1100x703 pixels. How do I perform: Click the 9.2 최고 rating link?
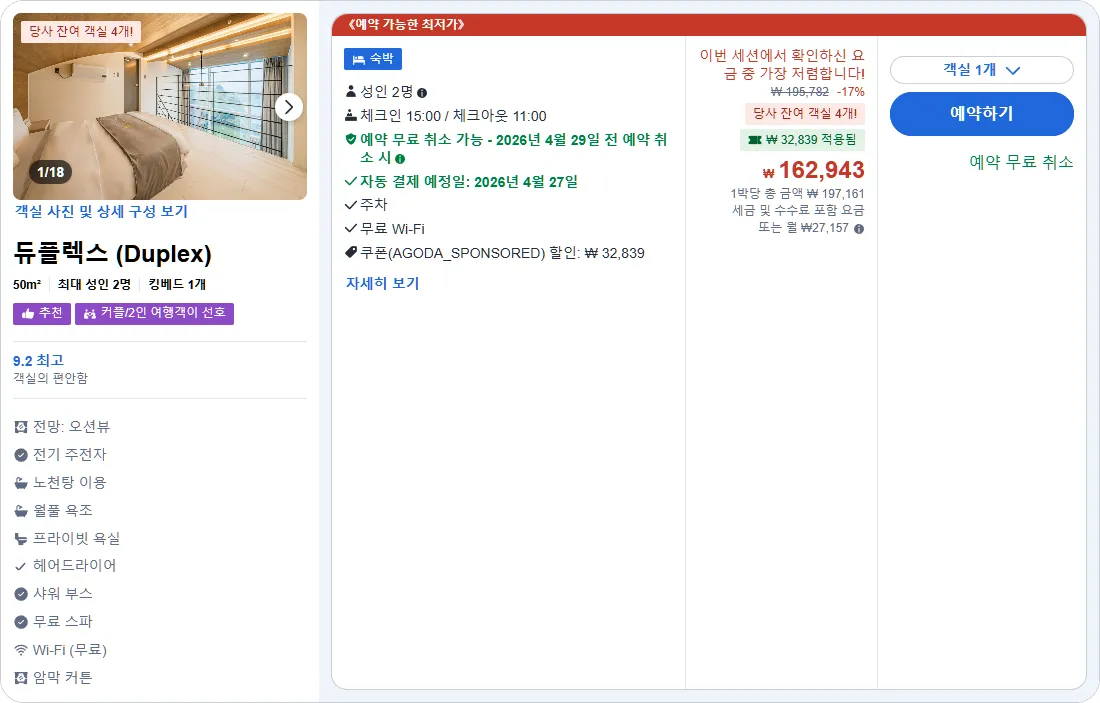(x=39, y=361)
